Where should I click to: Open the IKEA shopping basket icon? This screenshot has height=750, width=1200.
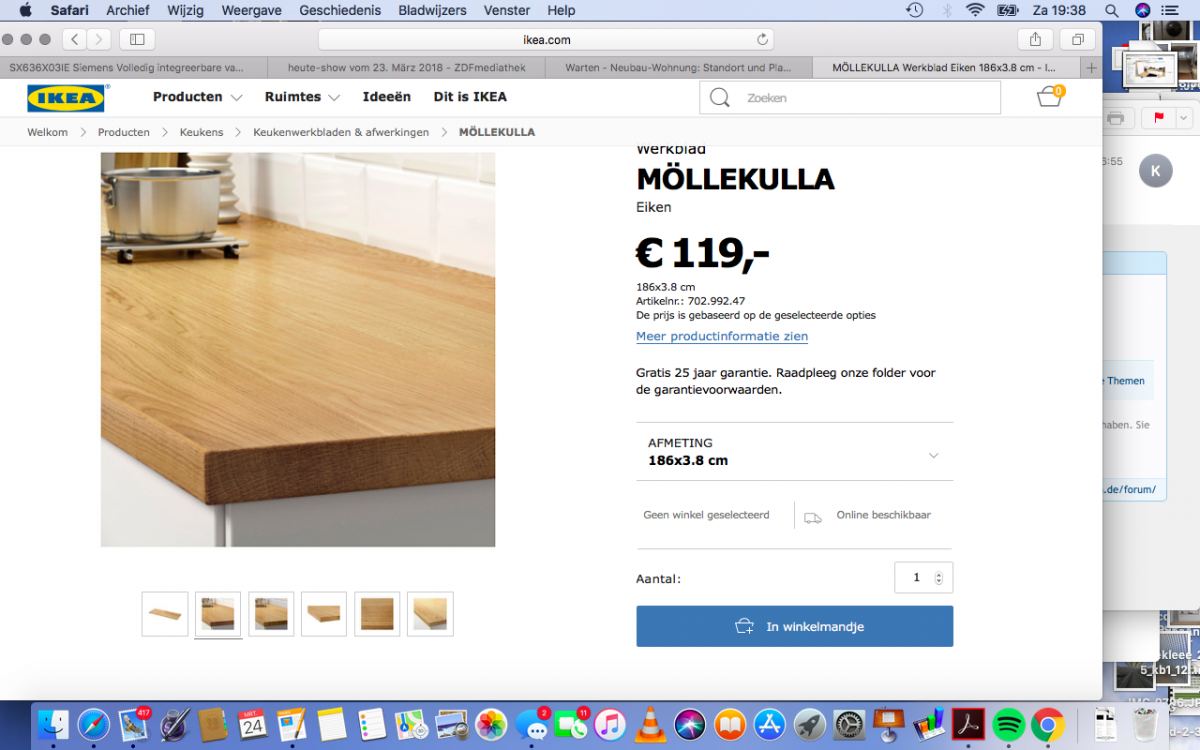[x=1049, y=97]
